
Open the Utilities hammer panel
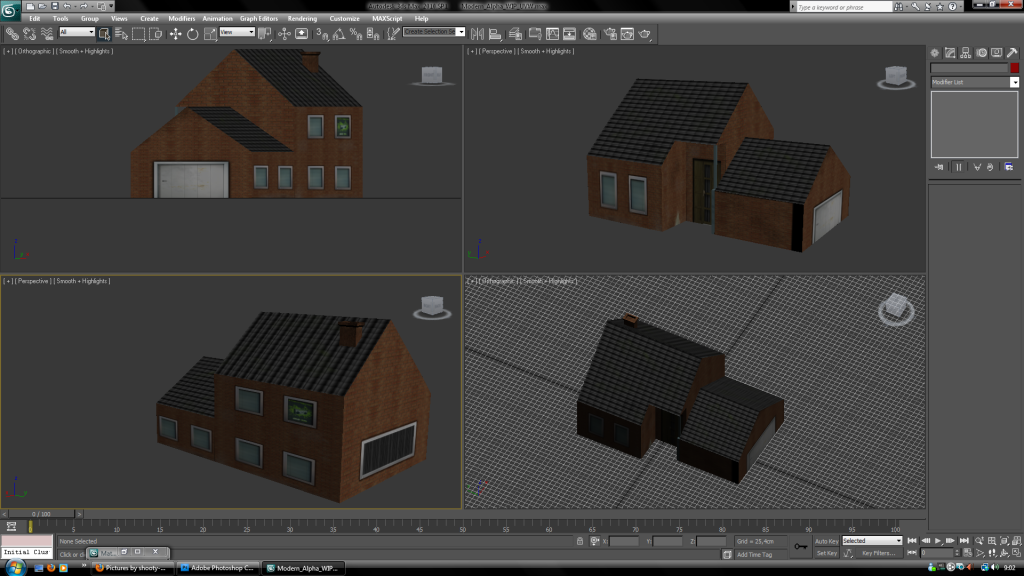(1013, 52)
